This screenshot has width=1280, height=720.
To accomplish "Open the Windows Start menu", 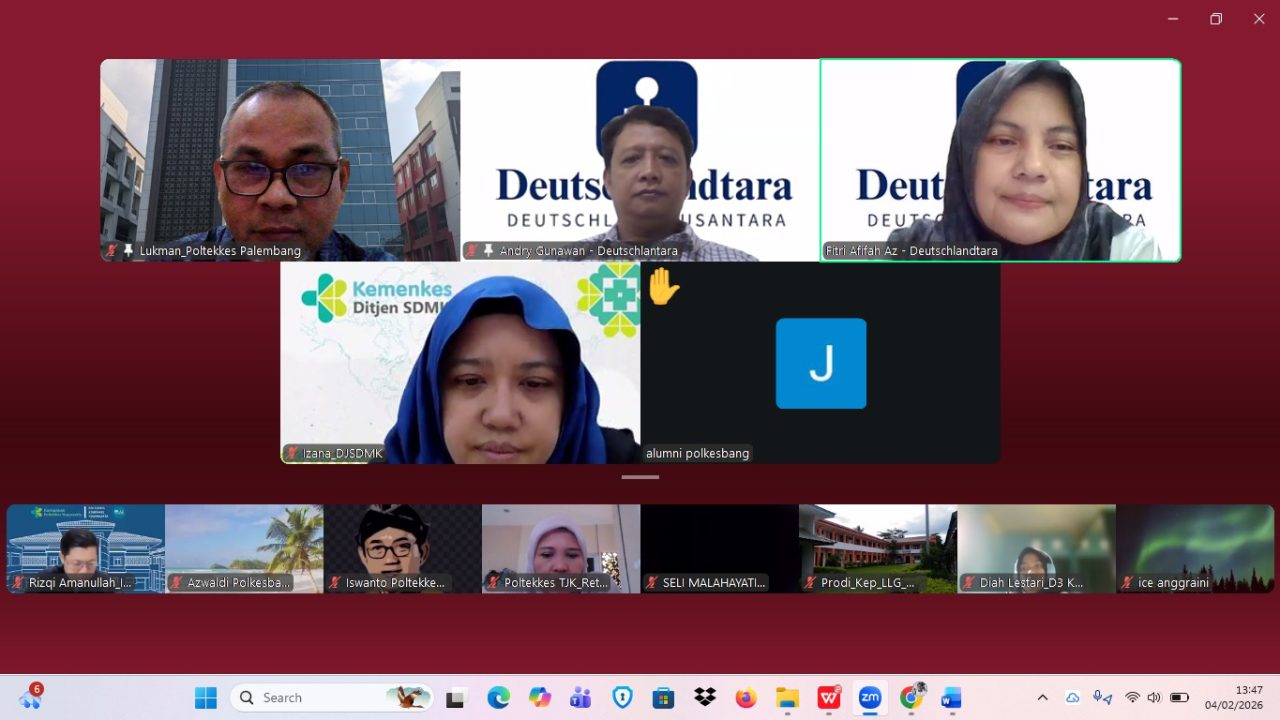I will tap(206, 697).
